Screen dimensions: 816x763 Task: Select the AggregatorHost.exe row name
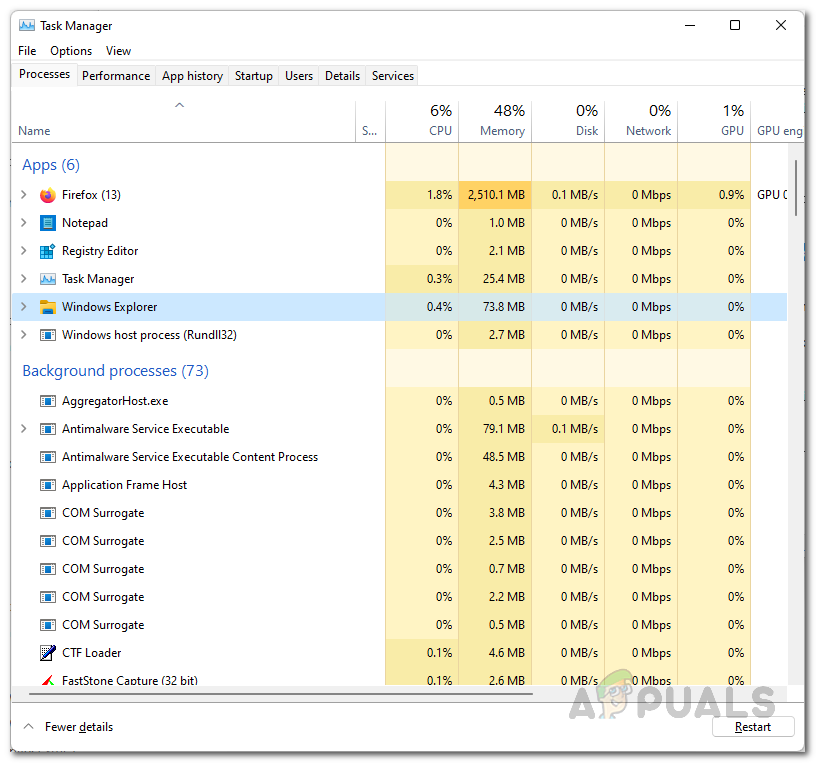115,401
